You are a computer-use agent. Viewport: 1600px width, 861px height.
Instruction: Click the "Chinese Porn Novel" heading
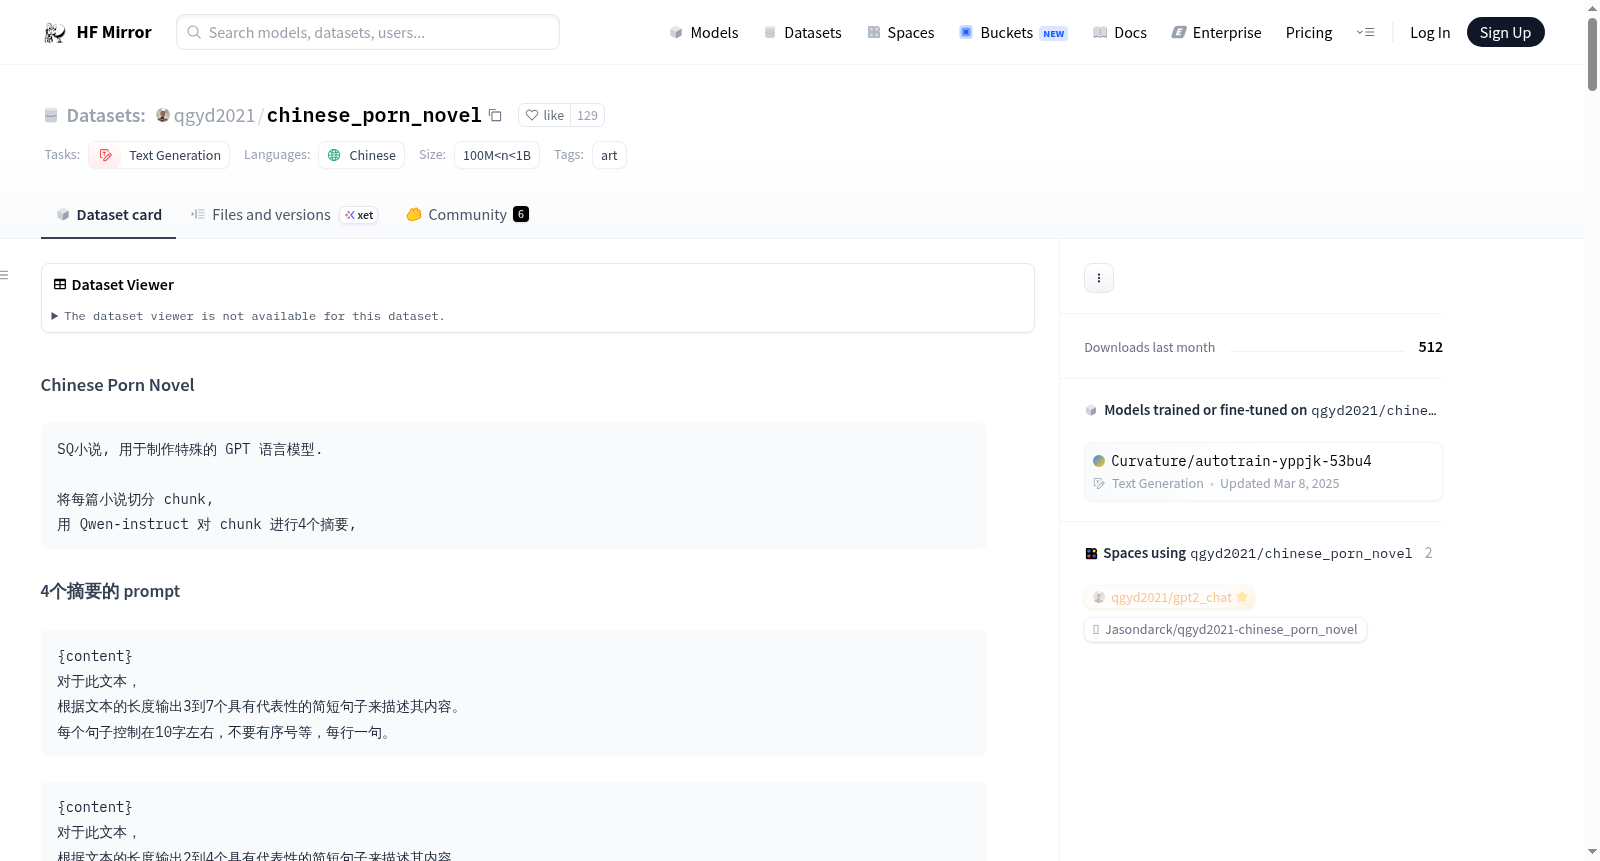coord(118,385)
